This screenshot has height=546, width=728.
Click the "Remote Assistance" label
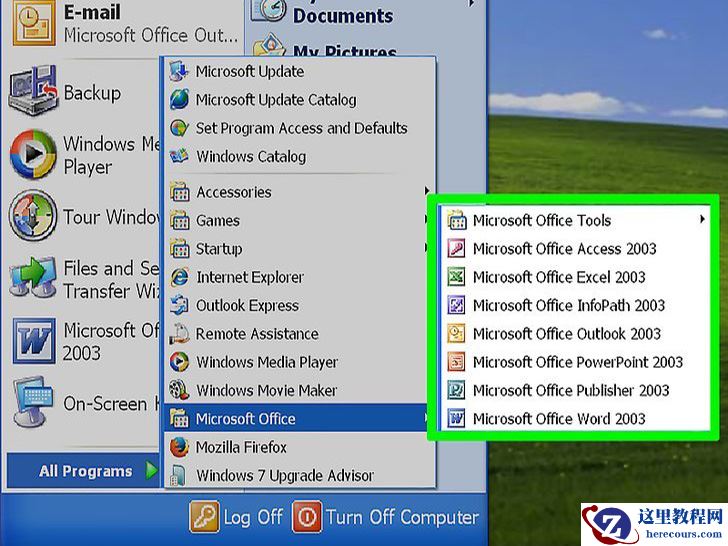(x=257, y=334)
